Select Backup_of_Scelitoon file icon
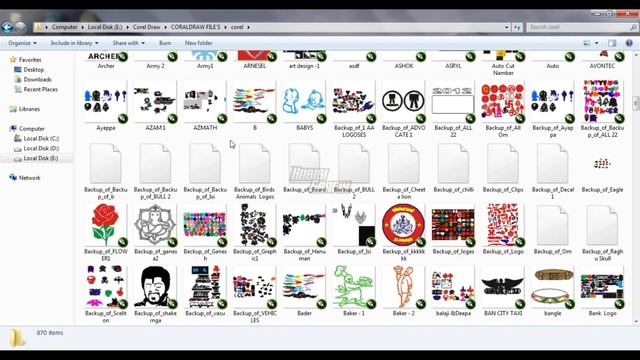 pos(106,287)
